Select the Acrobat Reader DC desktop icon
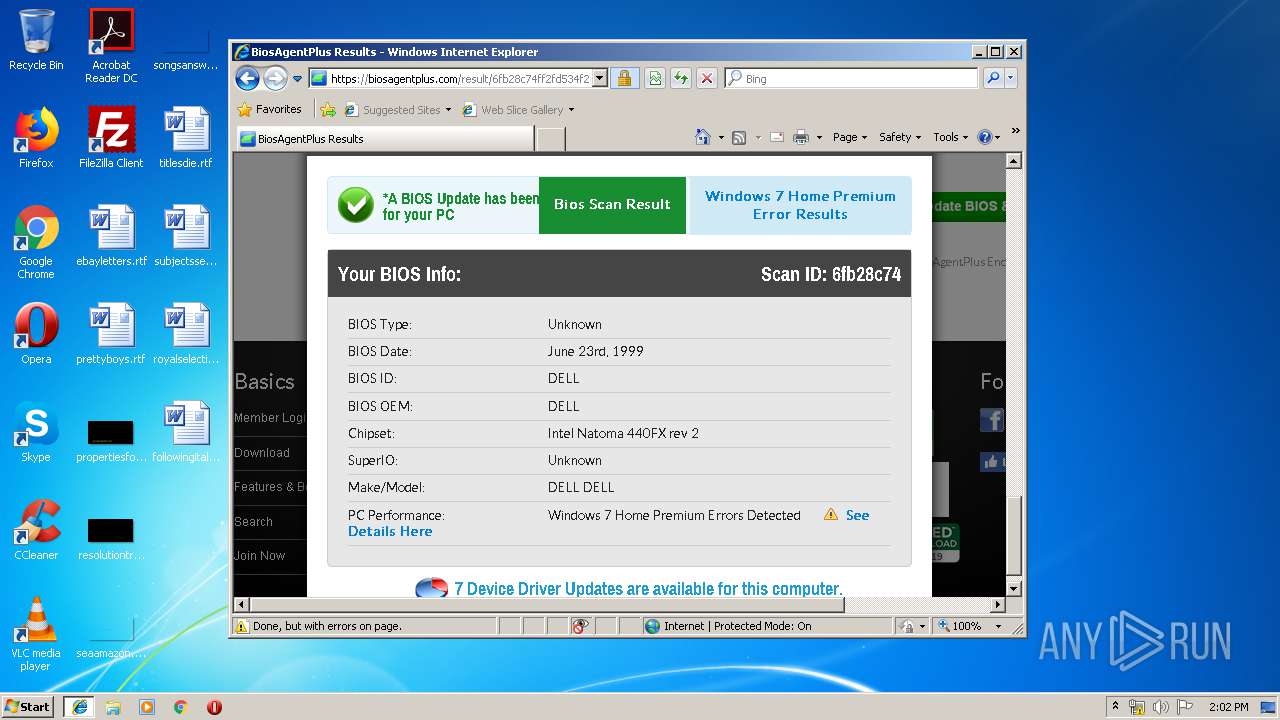Image resolution: width=1280 pixels, height=720 pixels. (111, 46)
